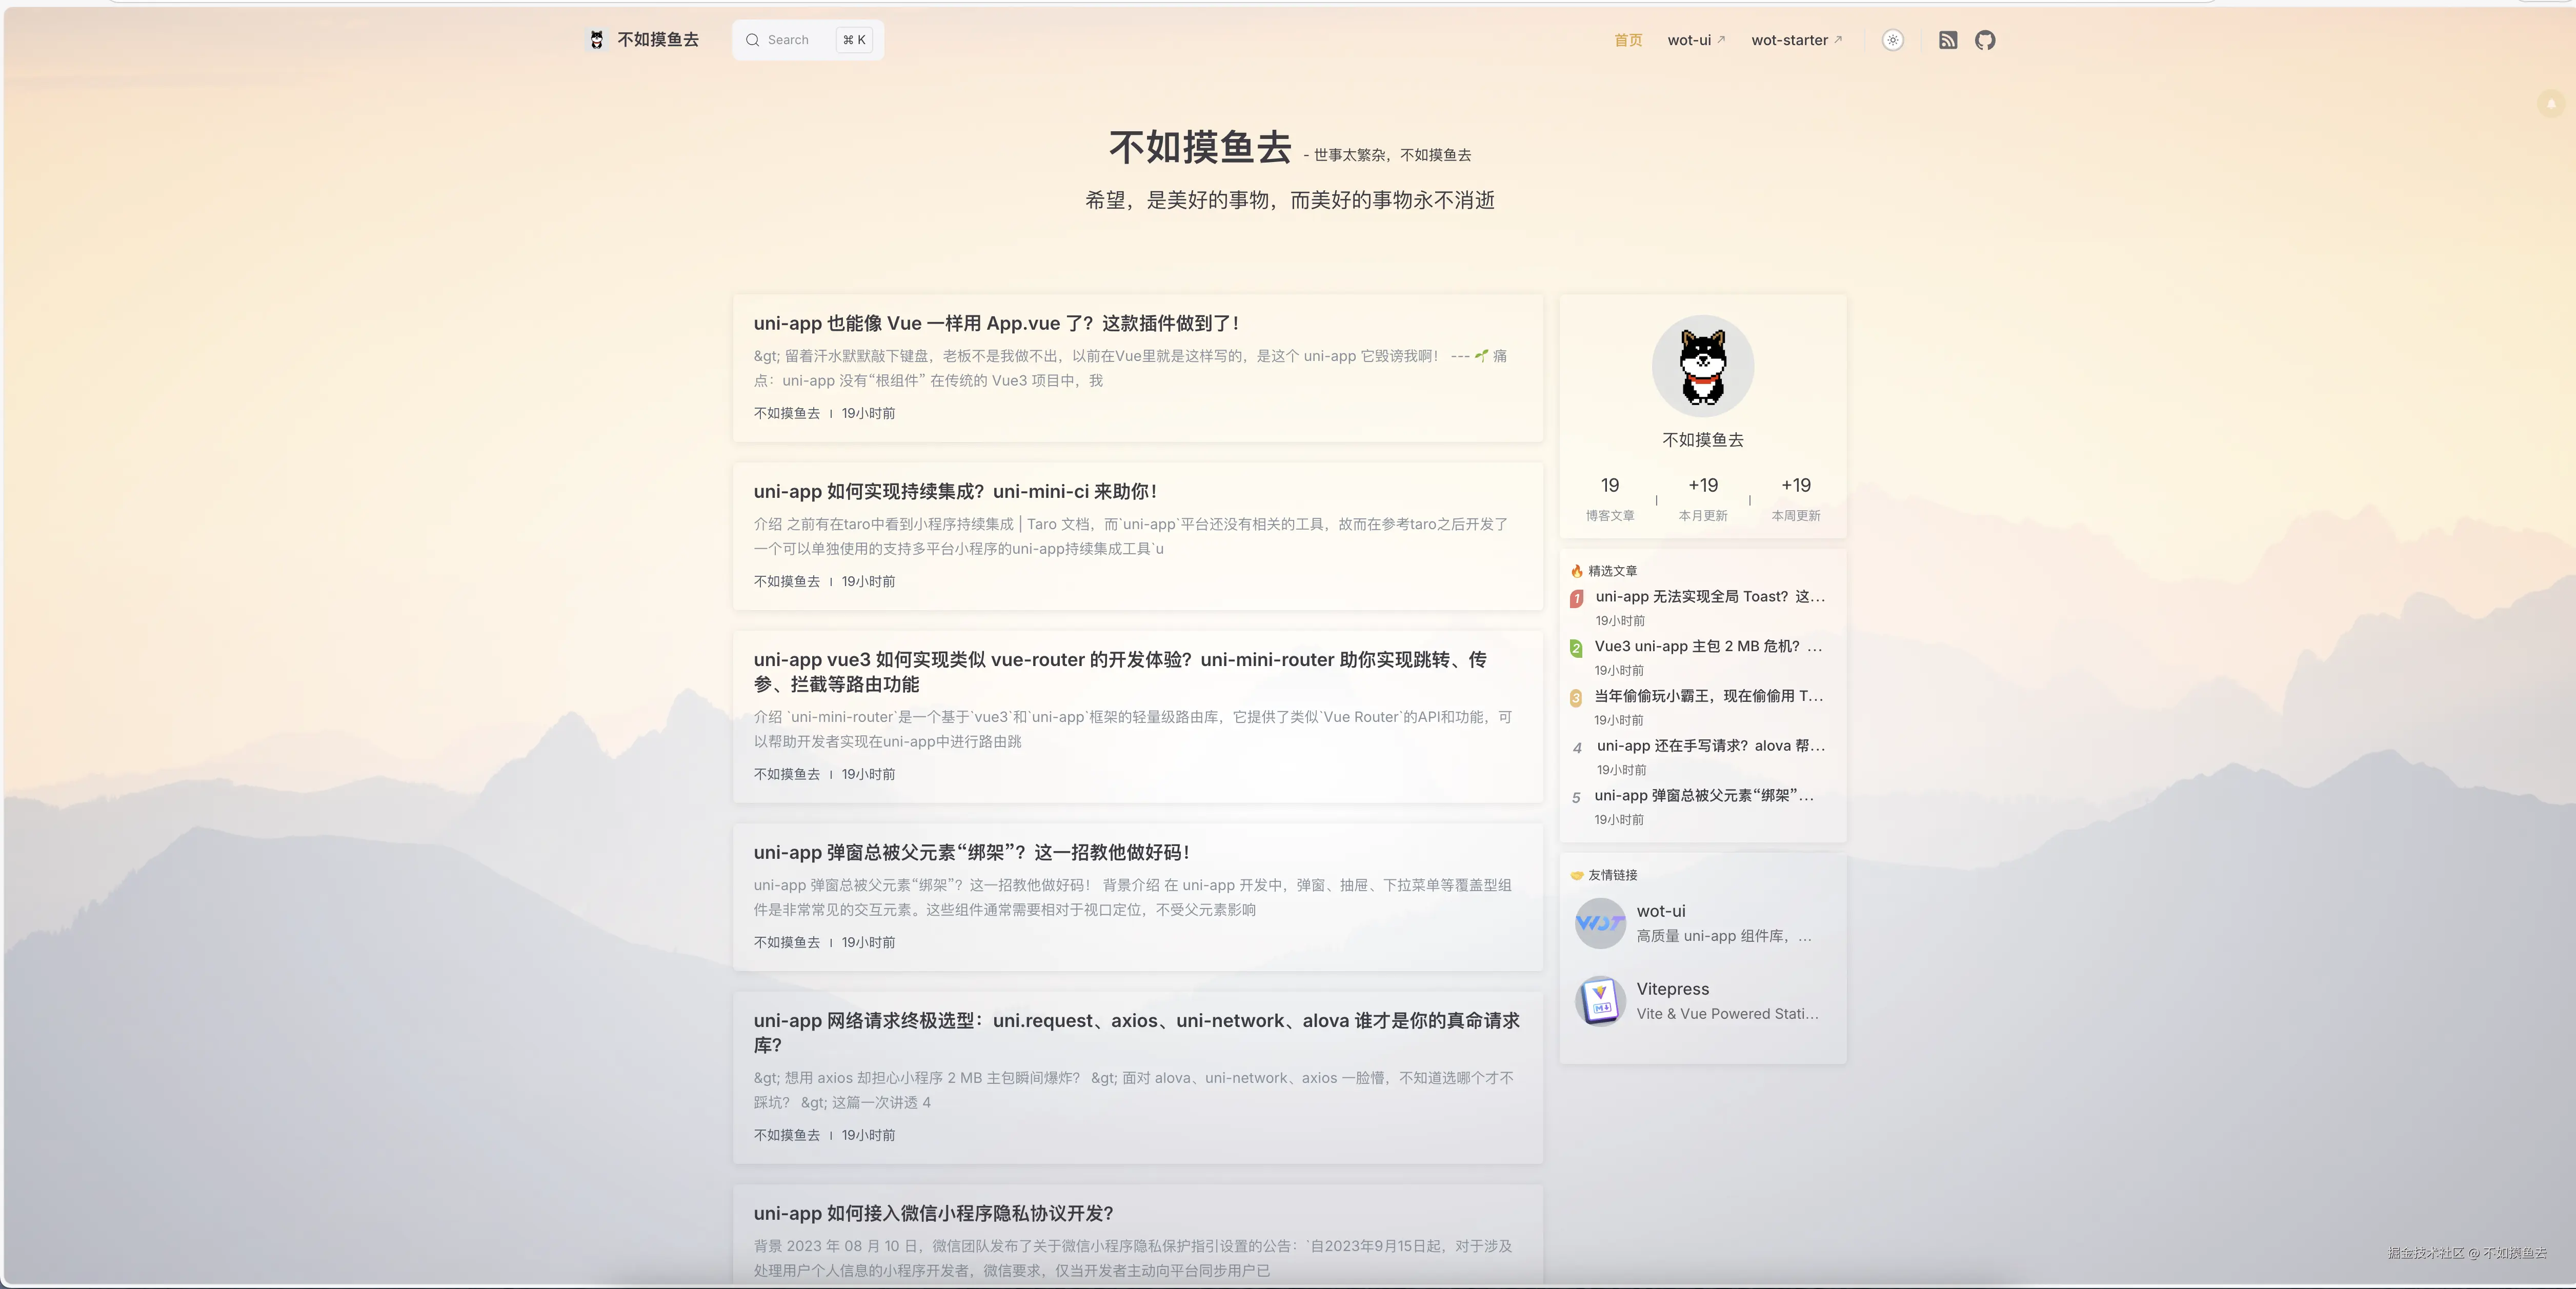Click the Vitepress logo thumbnail
Screen dimensions: 2576x1289
point(1600,1000)
